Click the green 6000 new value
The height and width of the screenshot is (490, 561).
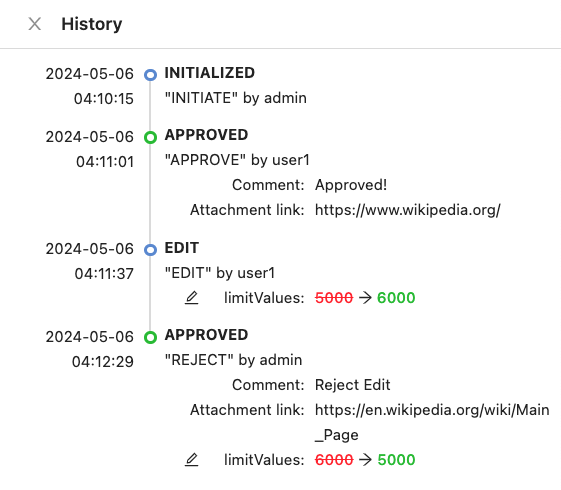[396, 298]
